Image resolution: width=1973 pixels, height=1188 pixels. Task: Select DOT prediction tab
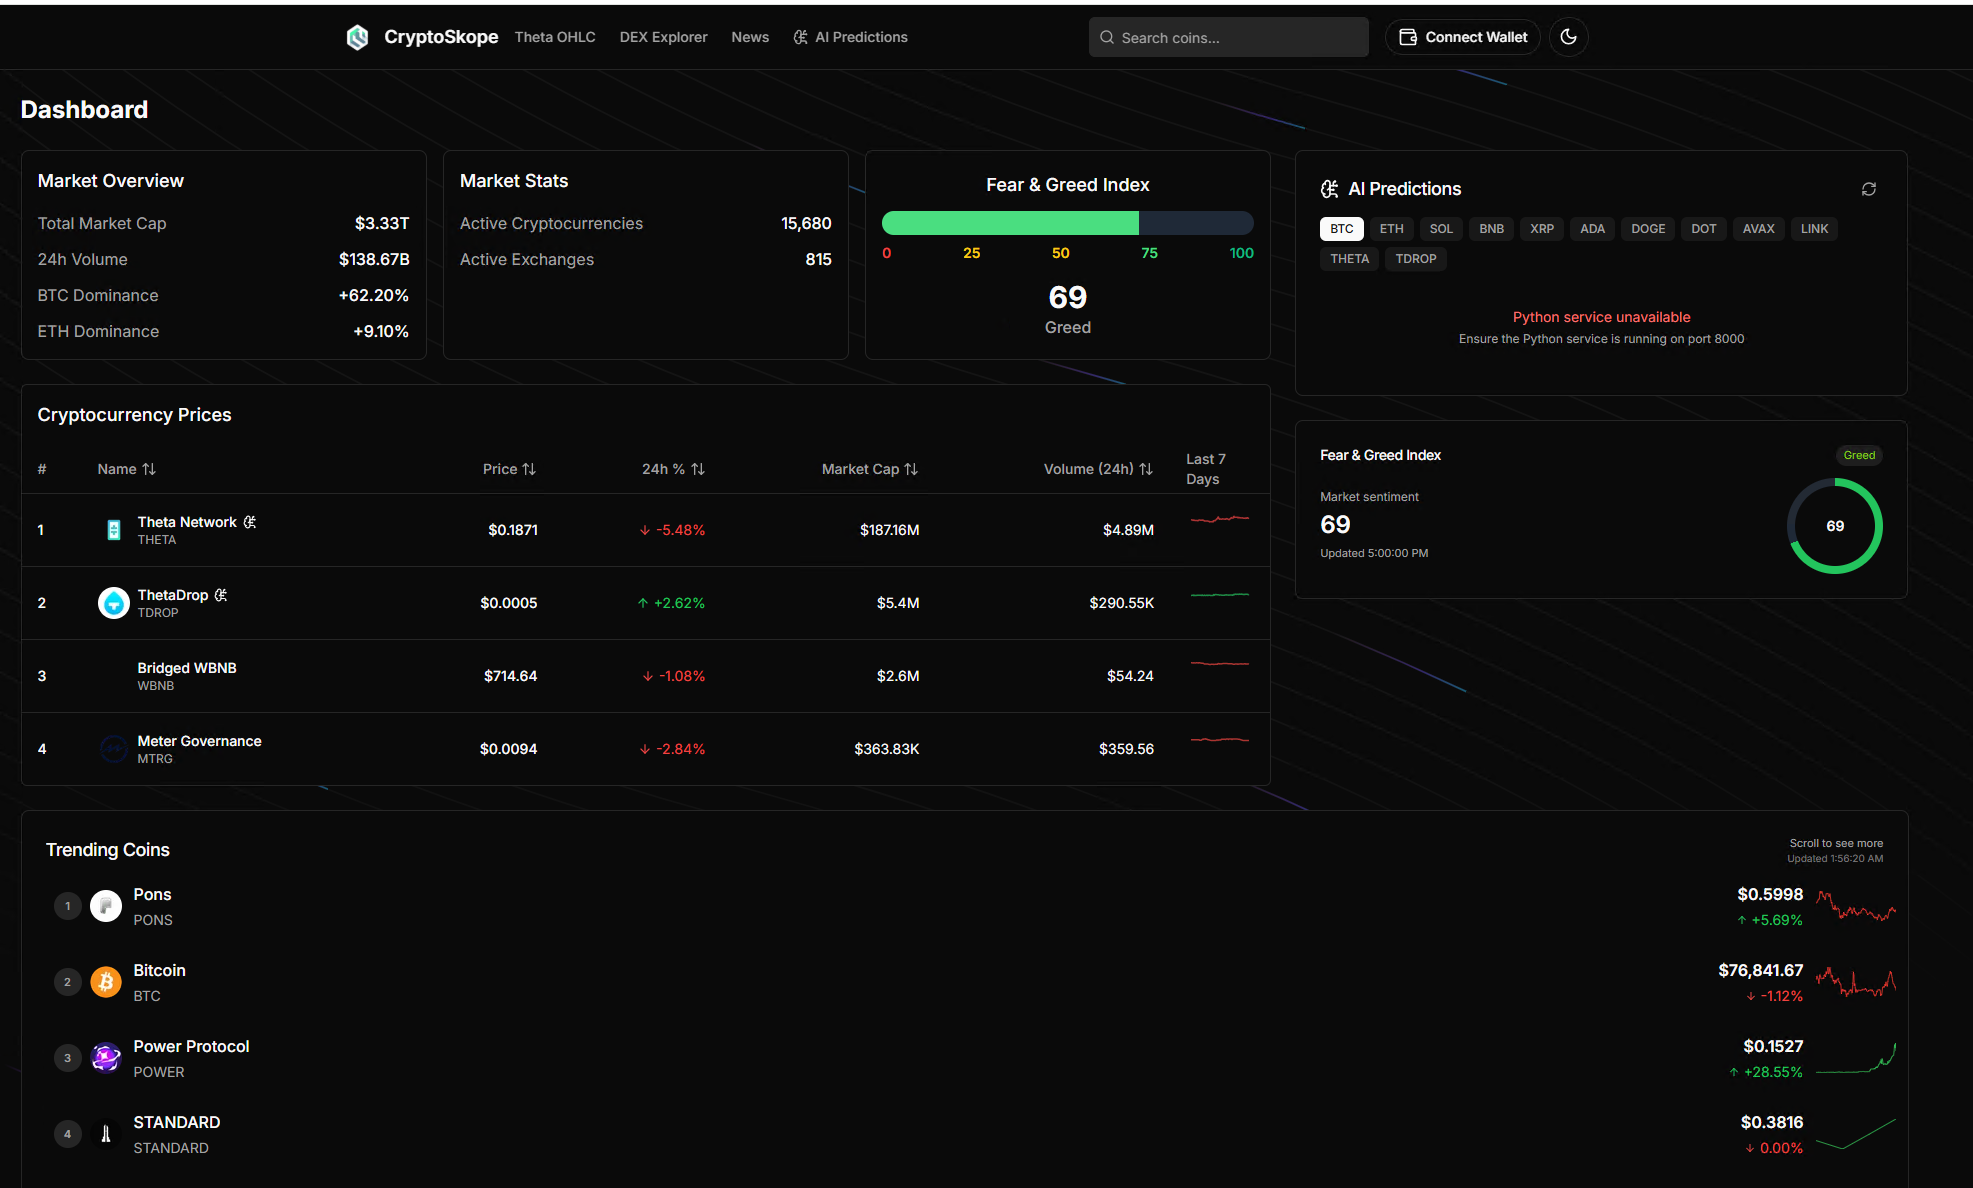(x=1704, y=229)
